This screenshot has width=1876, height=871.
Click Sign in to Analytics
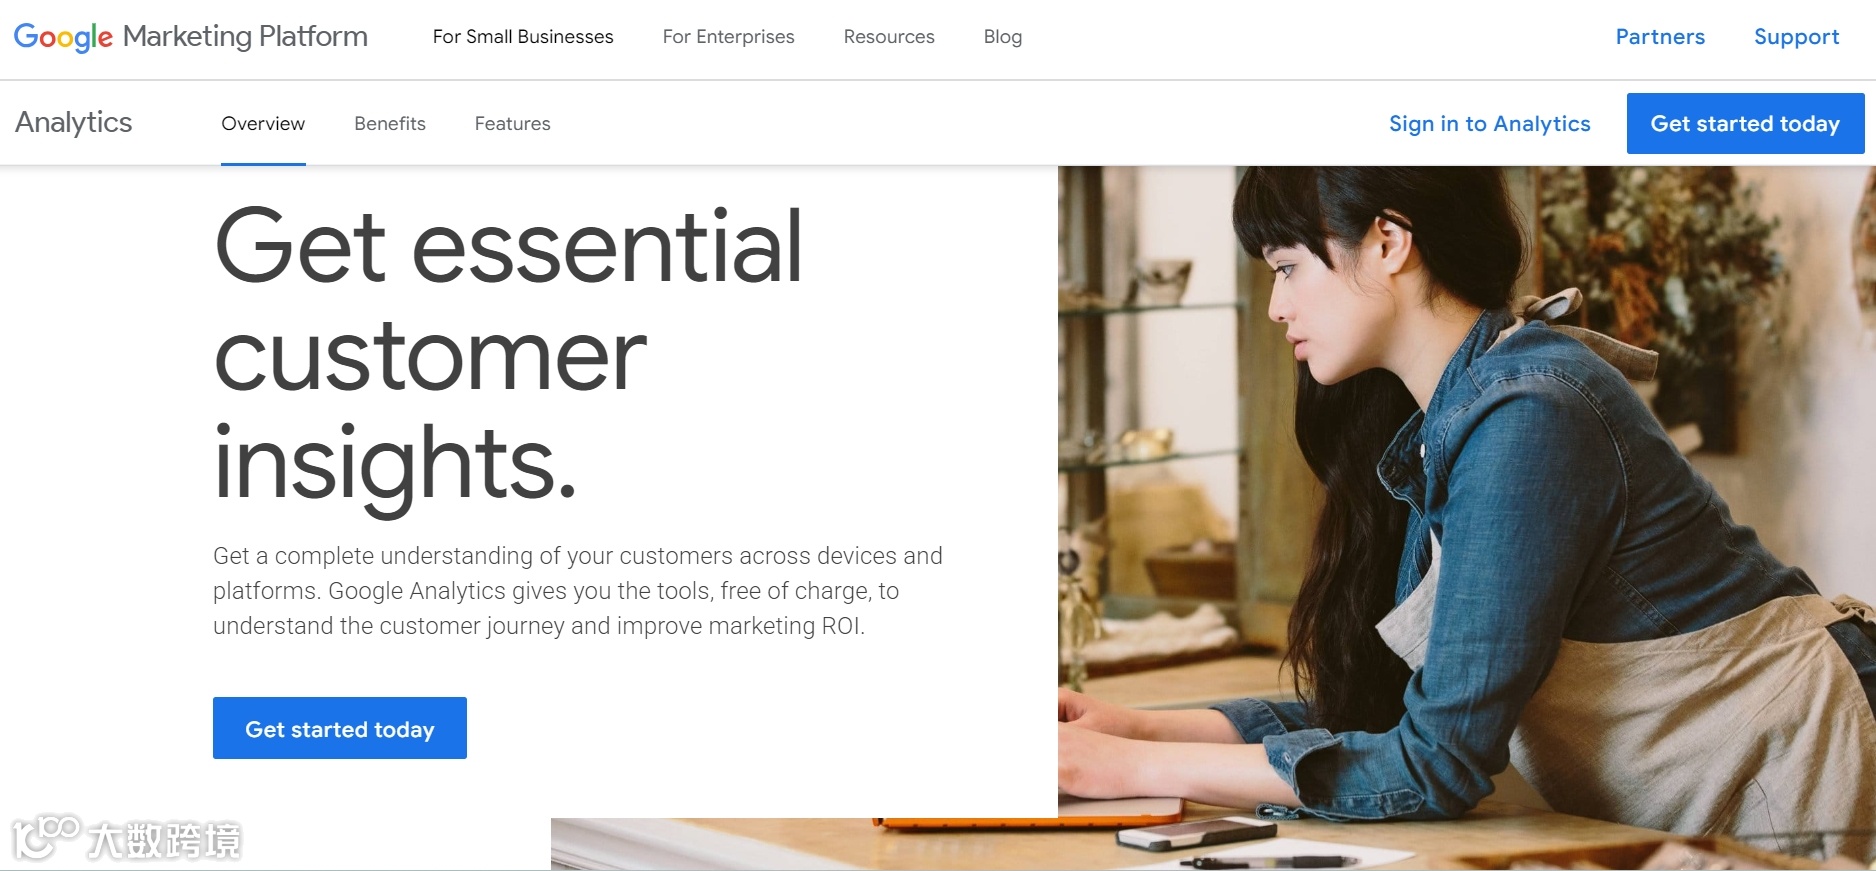coord(1489,124)
